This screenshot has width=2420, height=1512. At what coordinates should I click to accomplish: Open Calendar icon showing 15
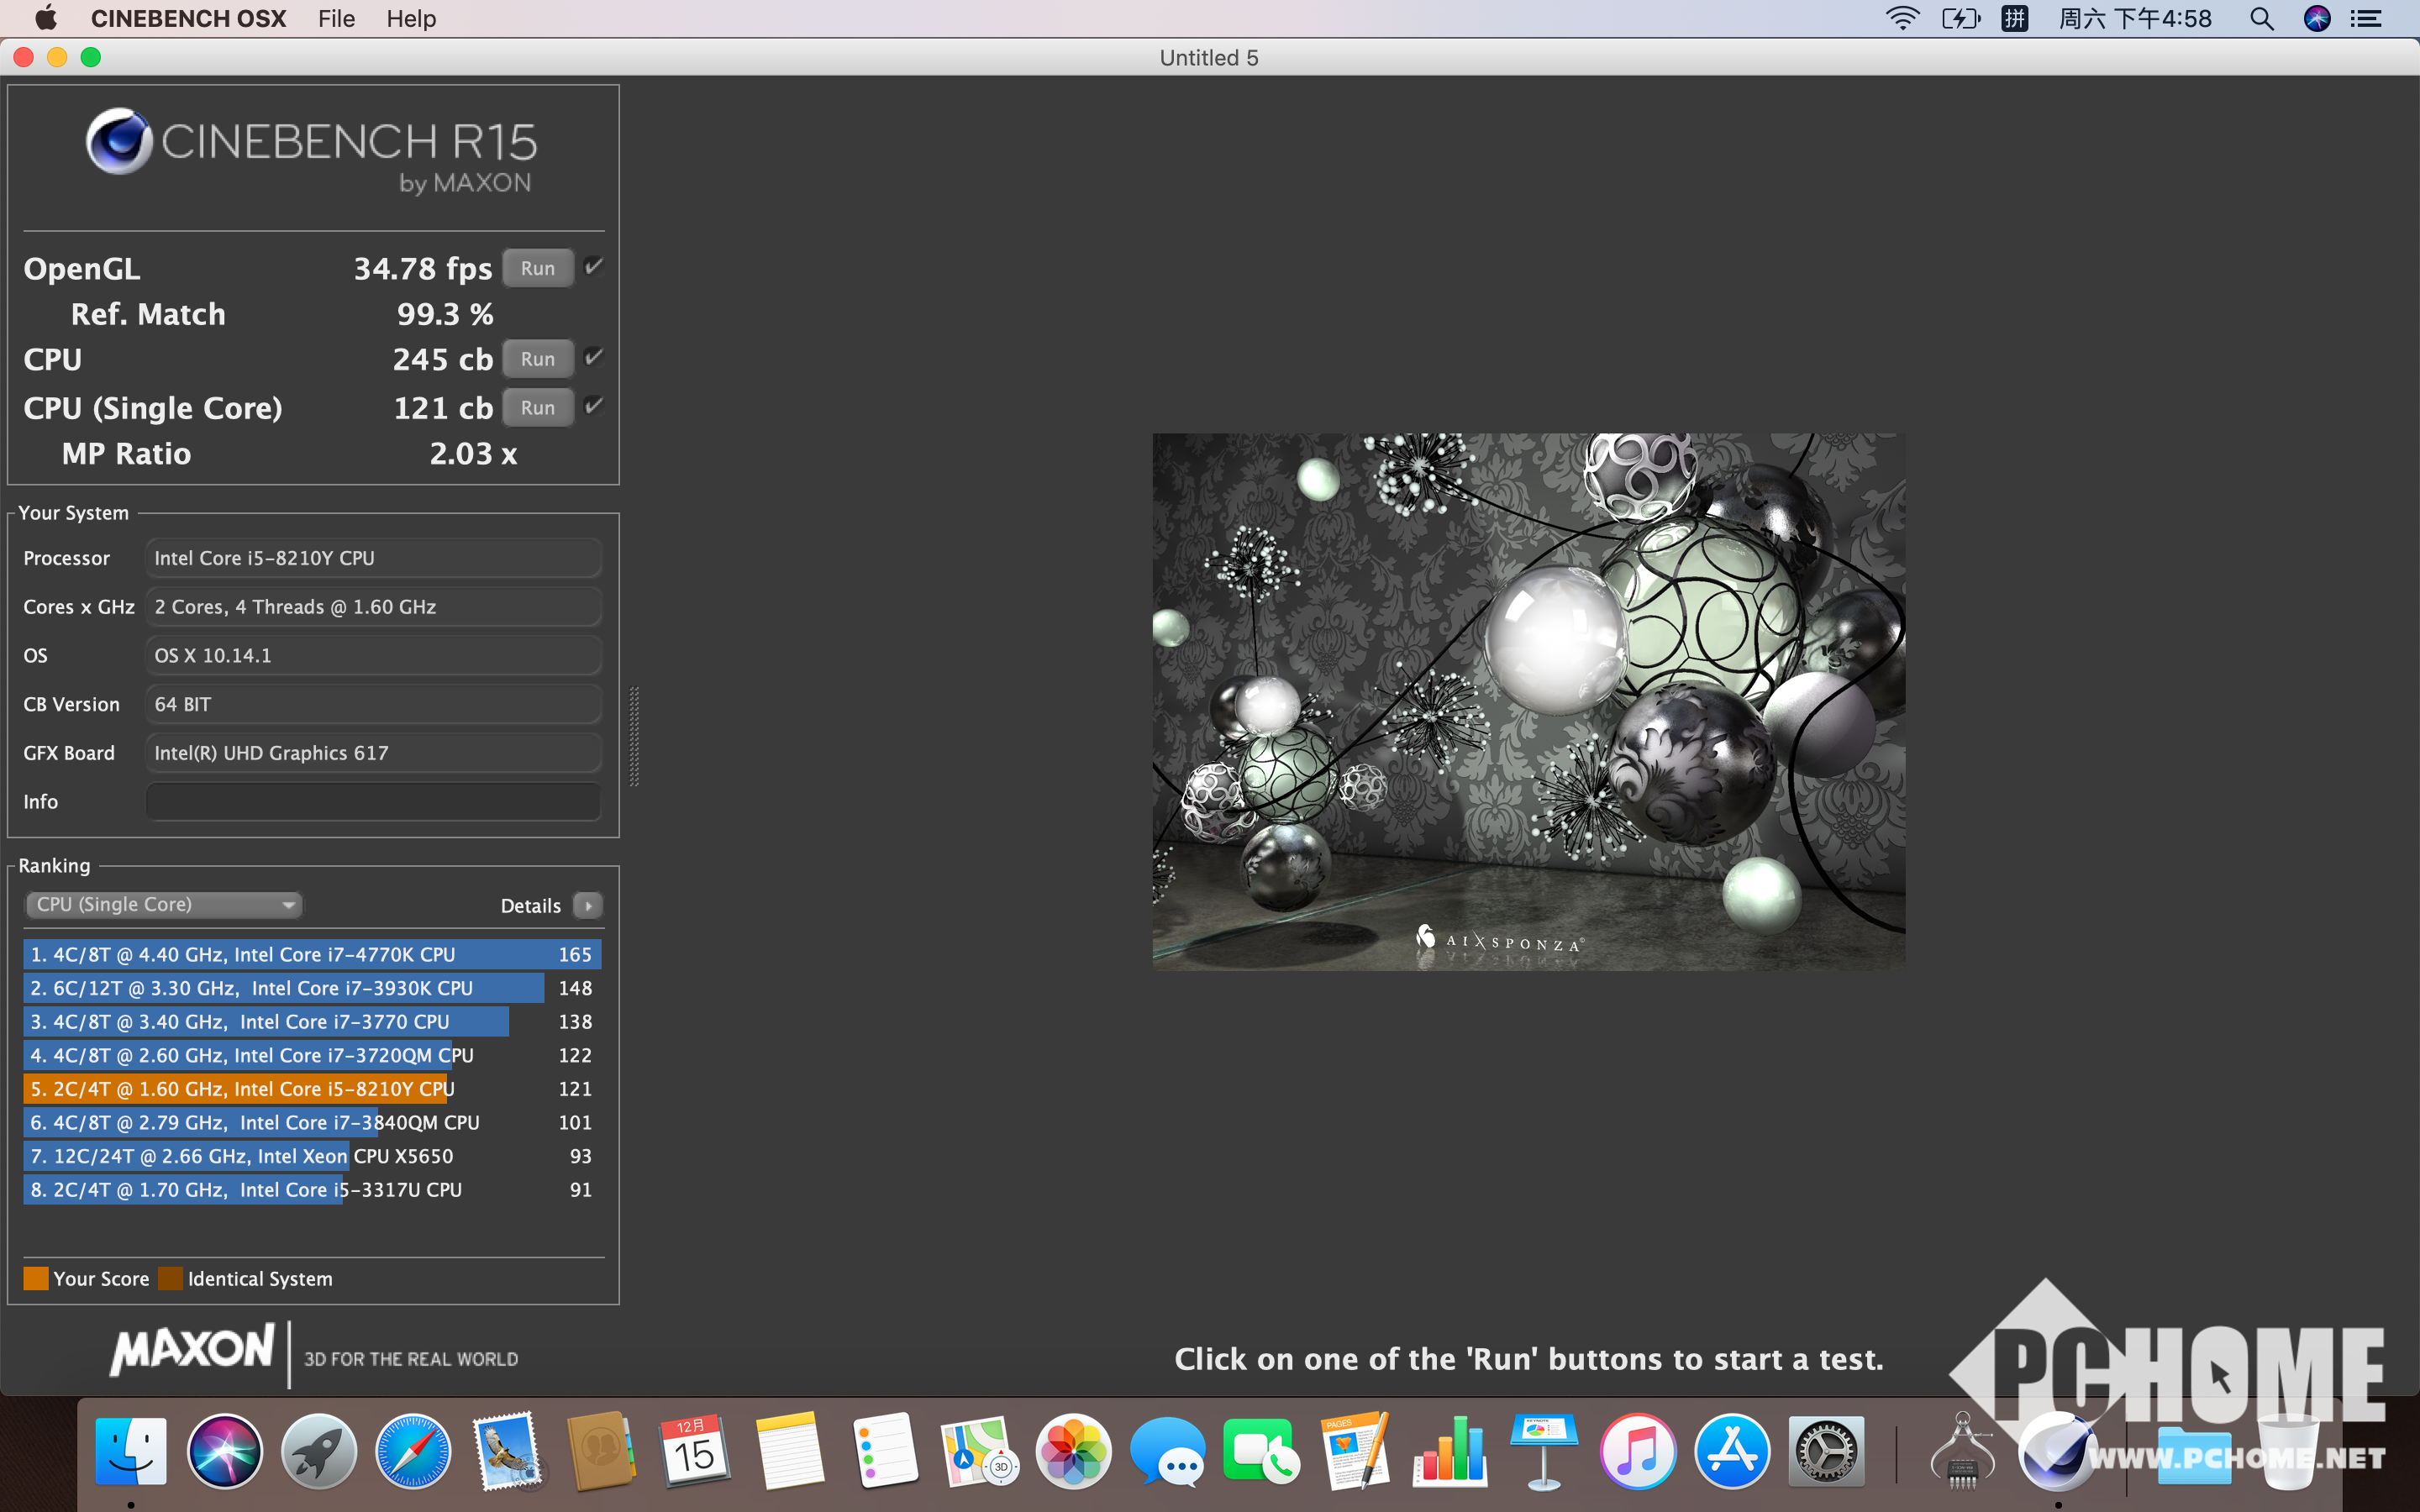coord(696,1451)
